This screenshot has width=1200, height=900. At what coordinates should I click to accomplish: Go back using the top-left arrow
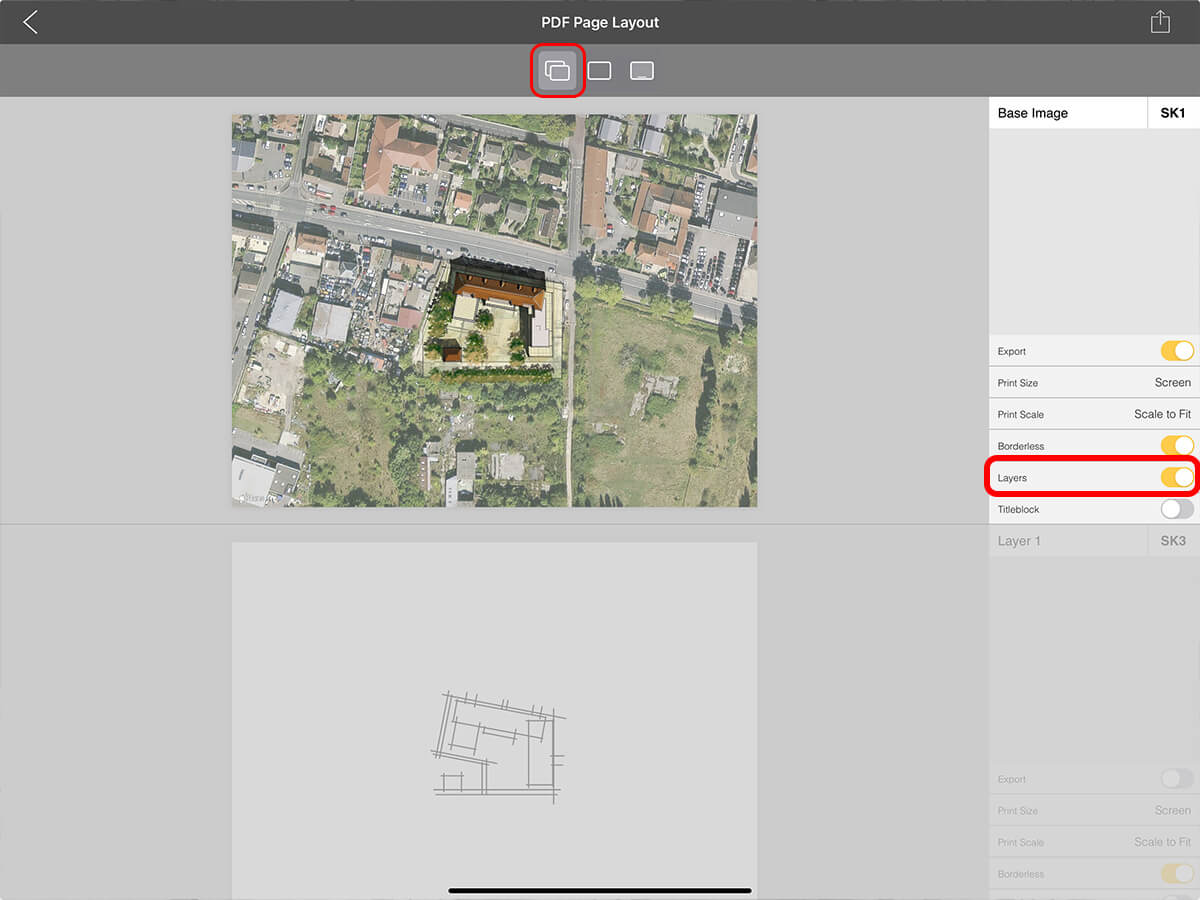point(31,22)
